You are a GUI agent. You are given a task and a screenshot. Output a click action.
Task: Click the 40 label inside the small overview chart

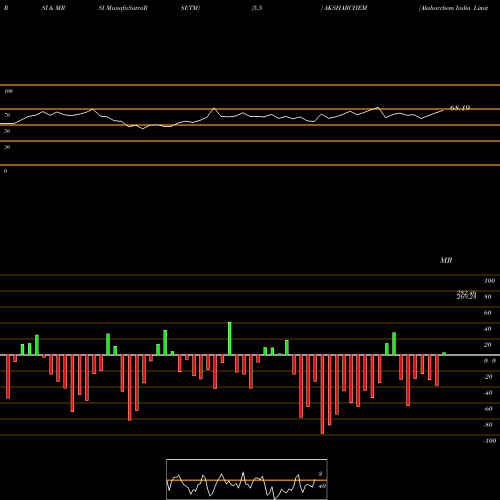[x=322, y=486]
